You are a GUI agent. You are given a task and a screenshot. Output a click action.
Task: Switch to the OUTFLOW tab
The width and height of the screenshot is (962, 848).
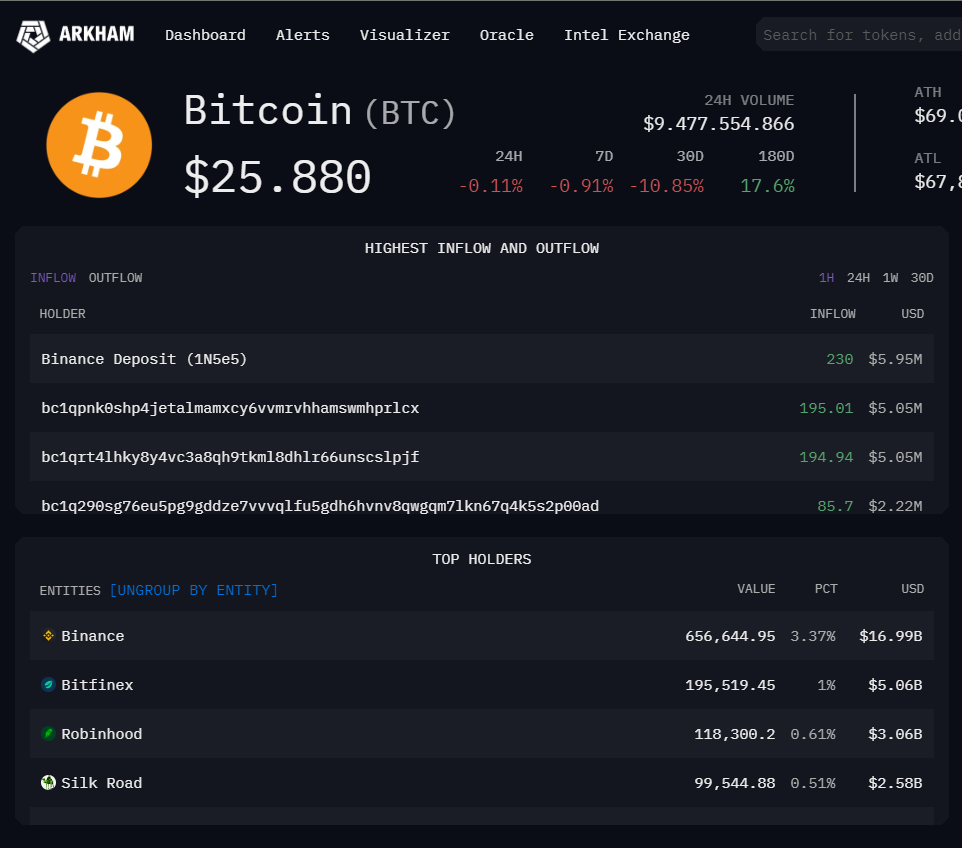pyautogui.click(x=115, y=278)
